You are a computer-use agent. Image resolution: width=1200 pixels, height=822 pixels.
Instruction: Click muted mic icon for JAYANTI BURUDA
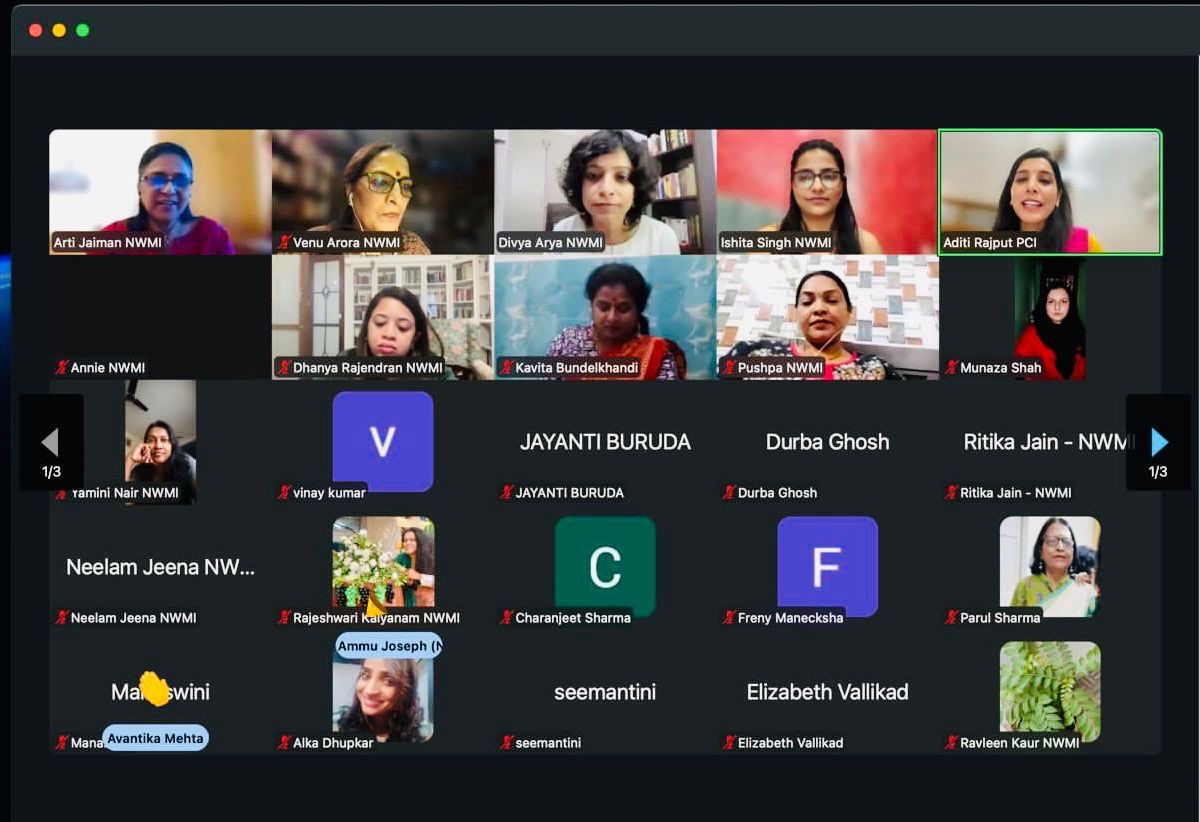(507, 492)
